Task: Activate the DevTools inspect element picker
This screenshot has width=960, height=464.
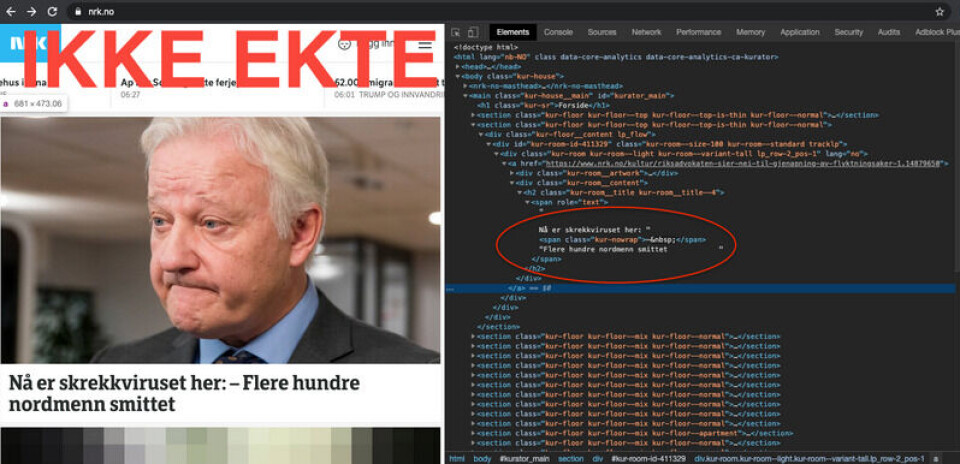Action: [455, 33]
